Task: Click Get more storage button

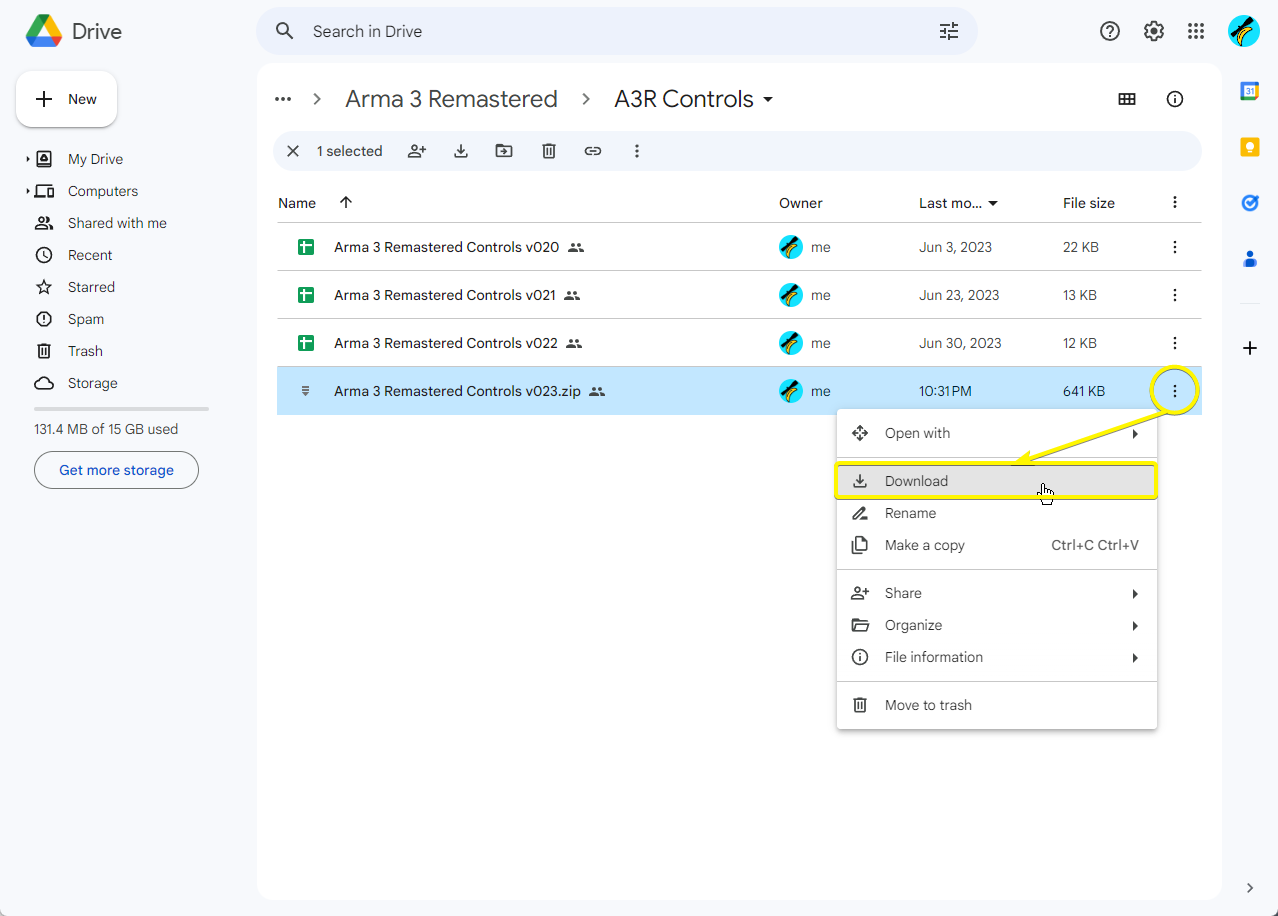Action: [x=116, y=470]
